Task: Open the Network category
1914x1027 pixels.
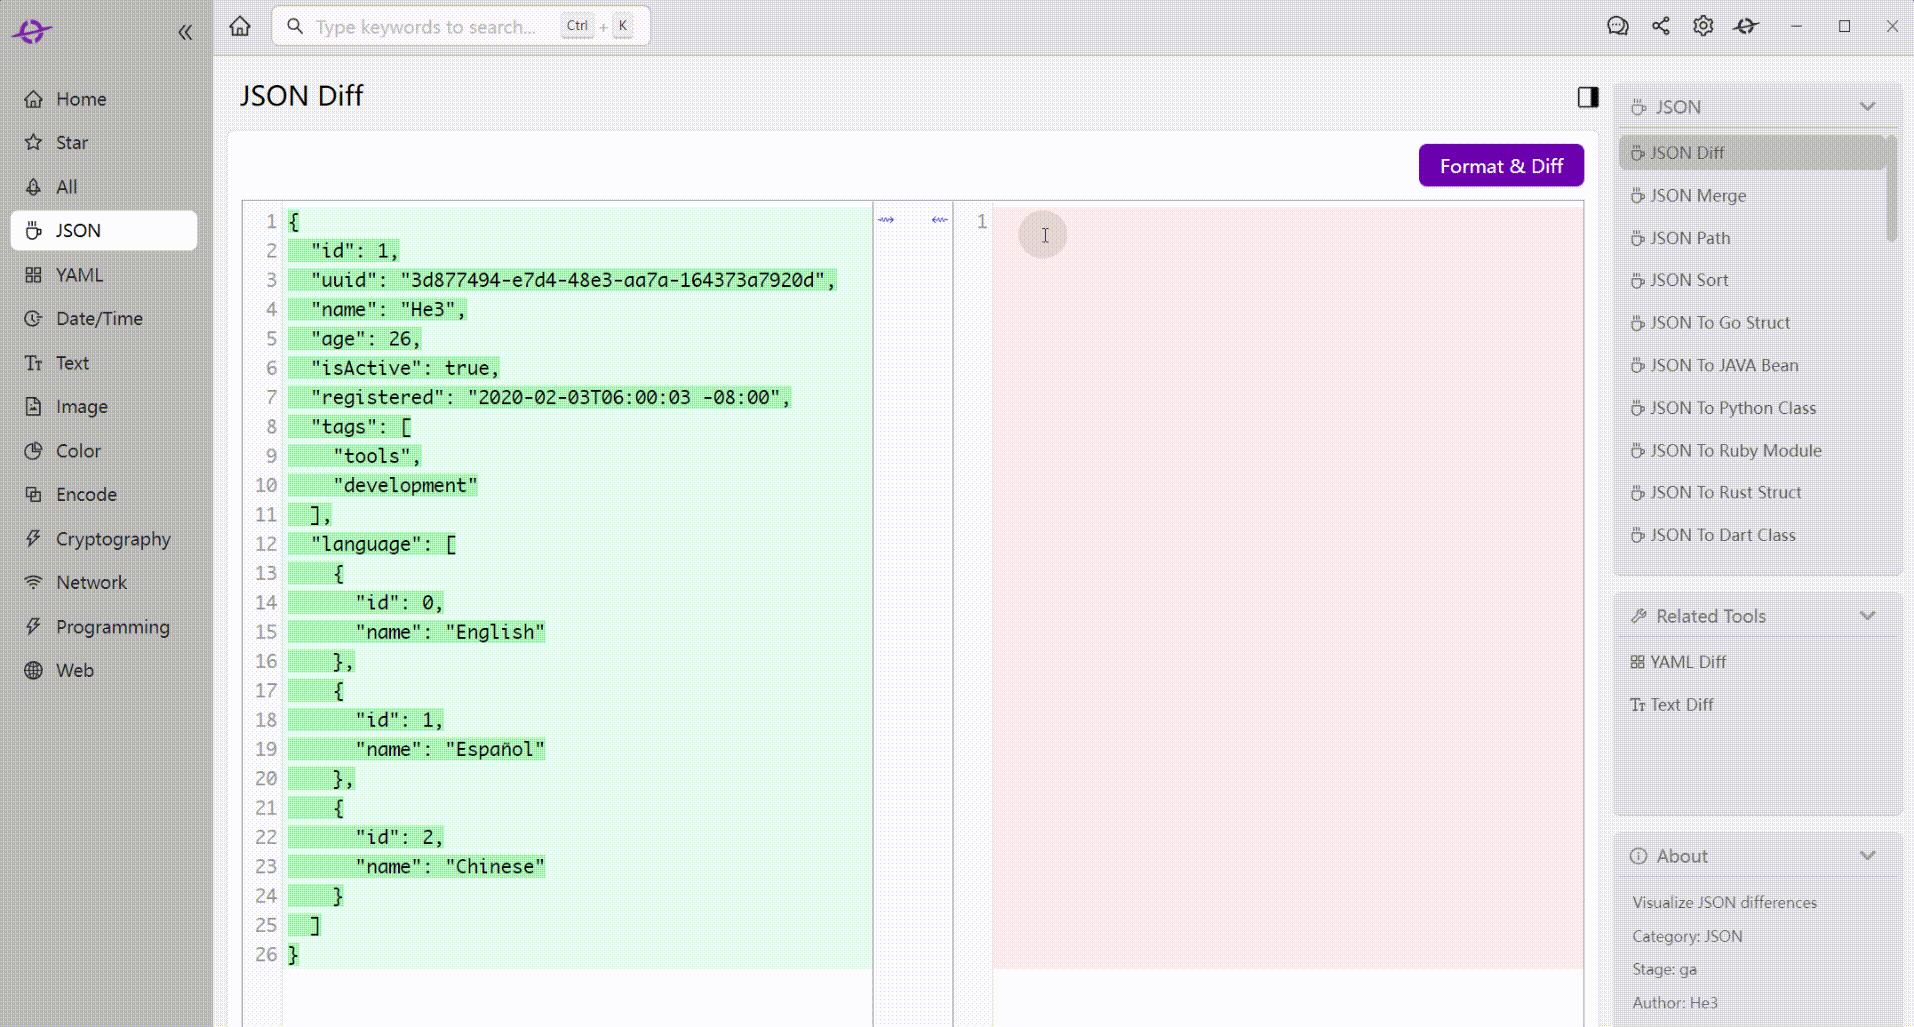Action: click(104, 583)
